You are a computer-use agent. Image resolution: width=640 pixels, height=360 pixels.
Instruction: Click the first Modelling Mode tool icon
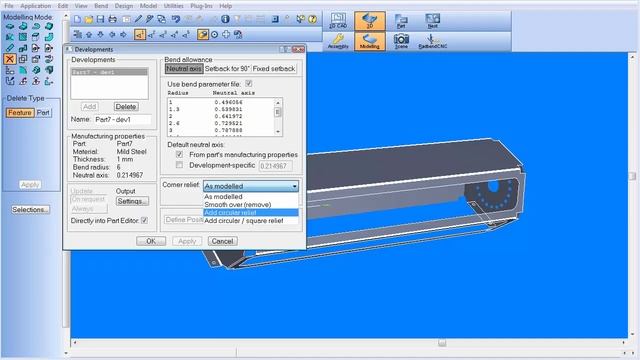point(10,27)
